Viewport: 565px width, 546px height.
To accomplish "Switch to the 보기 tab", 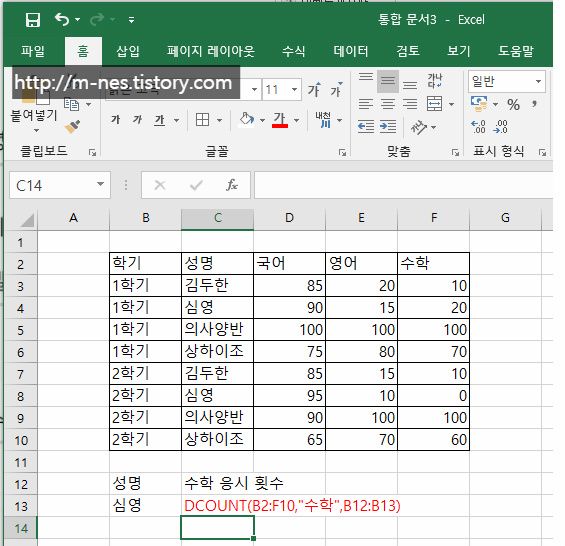I will pos(459,51).
